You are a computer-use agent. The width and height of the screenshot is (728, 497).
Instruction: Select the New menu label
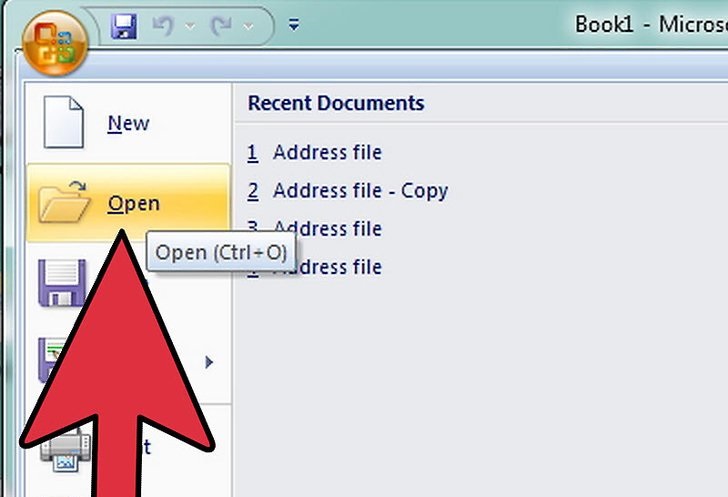click(x=128, y=124)
